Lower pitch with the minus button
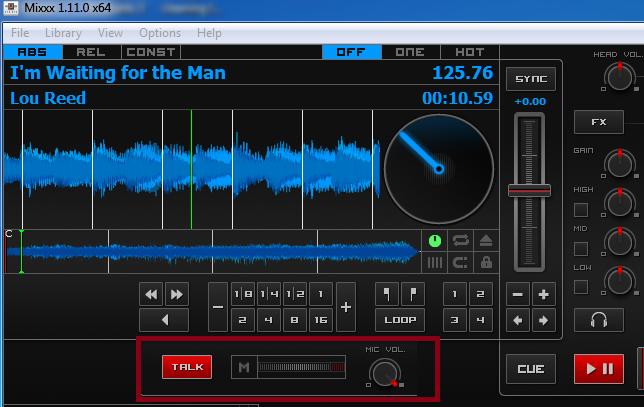644x407 pixels. 518,294
